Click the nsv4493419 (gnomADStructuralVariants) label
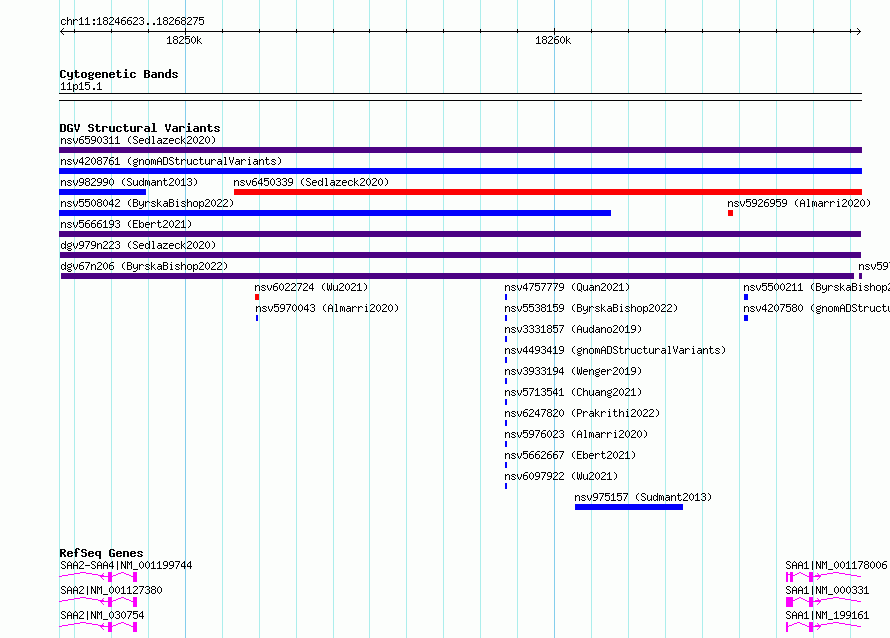Viewport: 890px width, 638px height. tap(615, 350)
